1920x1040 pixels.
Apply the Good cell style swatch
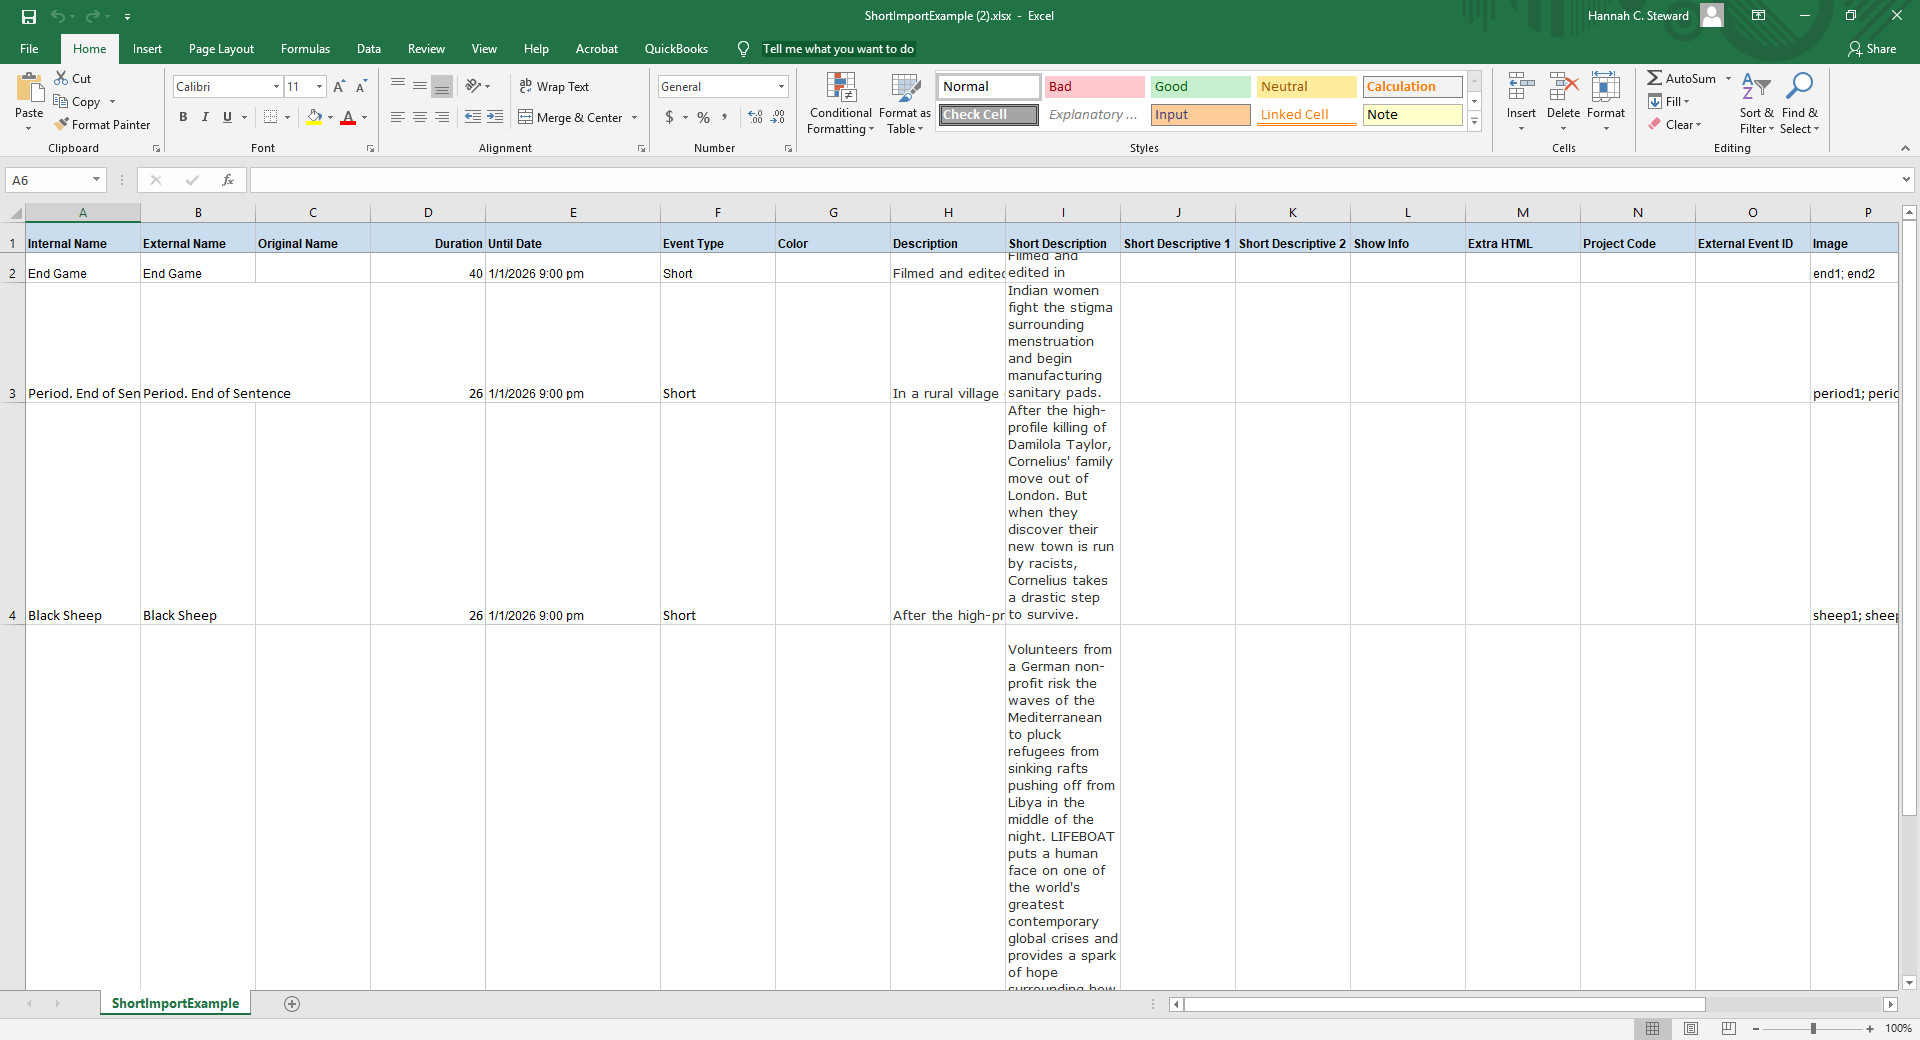click(x=1200, y=87)
